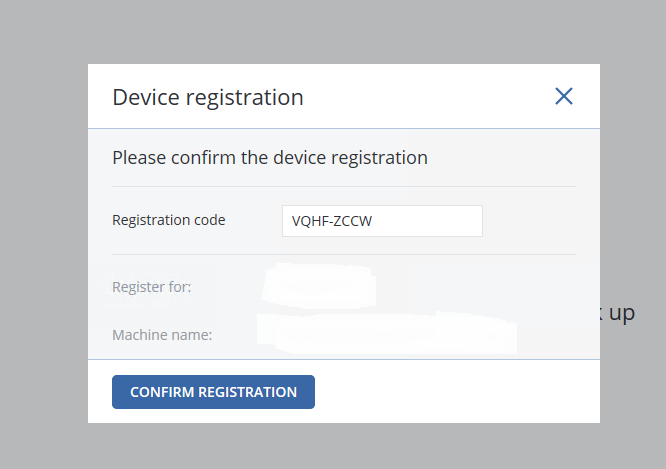Click the "Machine name:" label
Image resolution: width=666 pixels, height=469 pixels.
tap(162, 334)
